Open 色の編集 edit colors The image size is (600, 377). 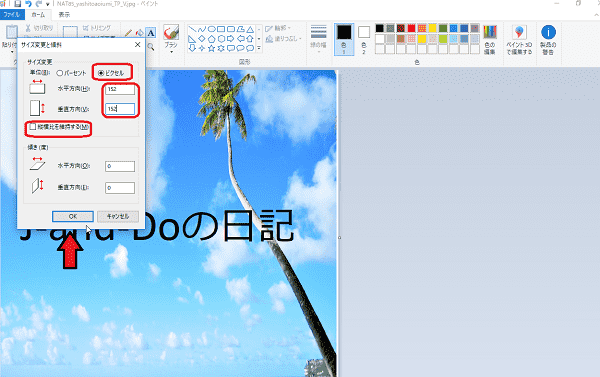(x=490, y=39)
